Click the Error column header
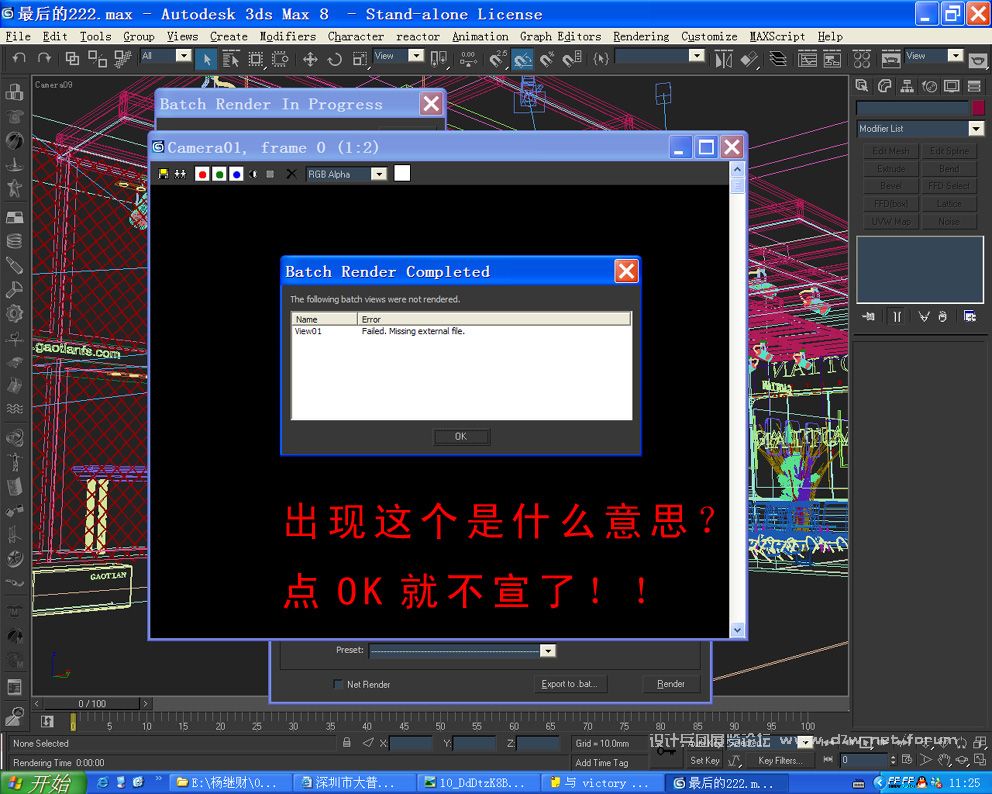992x794 pixels. [x=494, y=319]
